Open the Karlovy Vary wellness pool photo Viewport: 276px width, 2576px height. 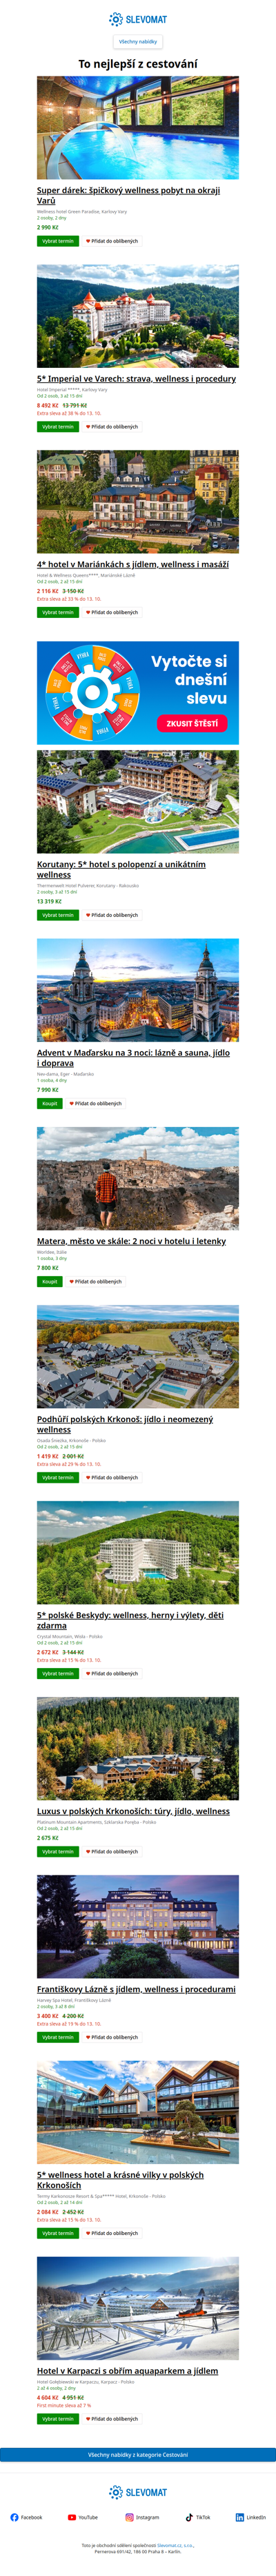point(138,128)
